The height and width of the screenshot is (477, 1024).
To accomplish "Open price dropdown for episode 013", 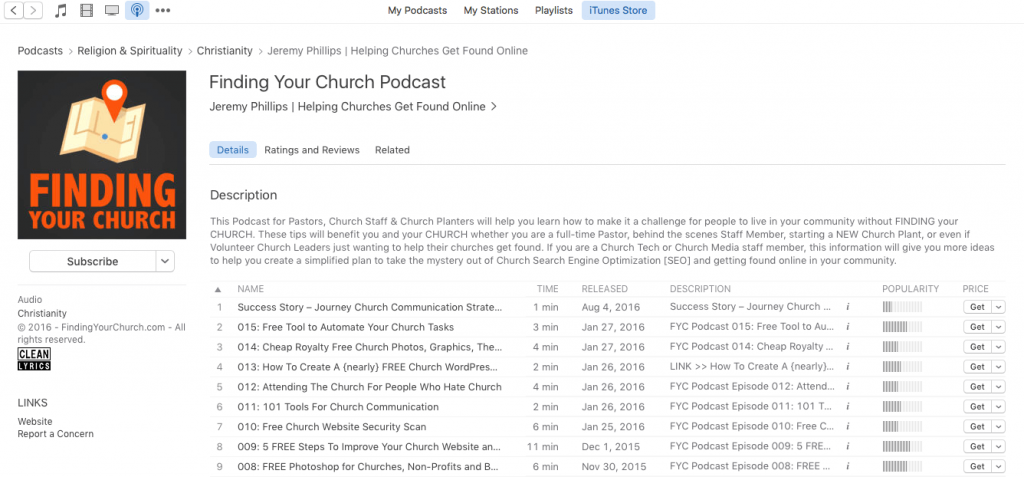I will (x=999, y=367).
